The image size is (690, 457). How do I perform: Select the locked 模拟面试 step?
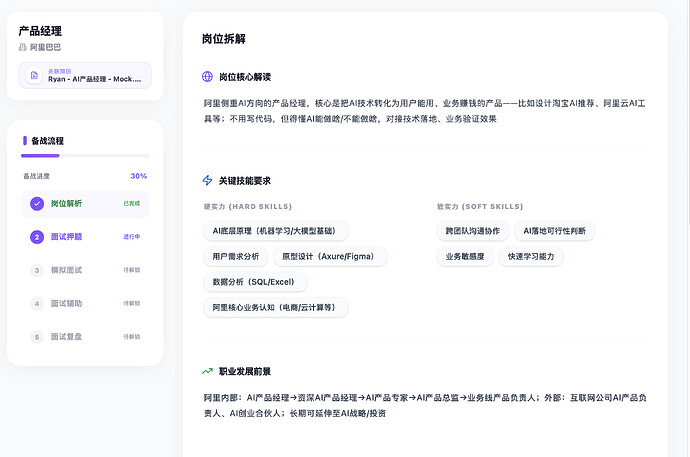85,270
